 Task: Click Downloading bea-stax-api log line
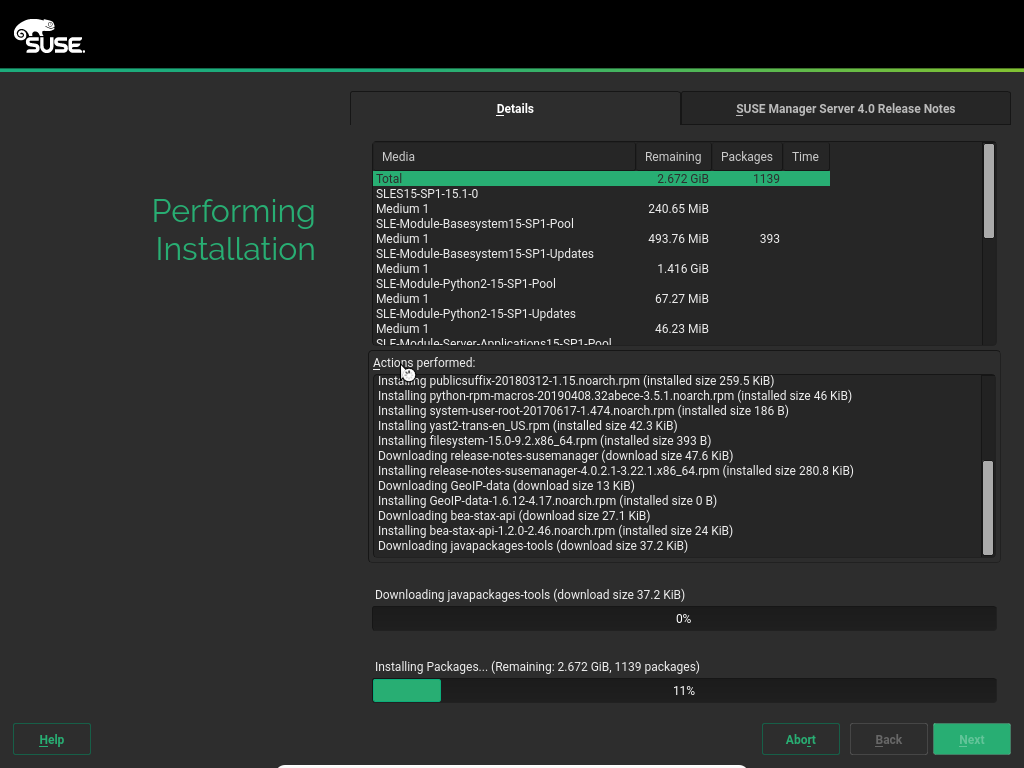(514, 516)
